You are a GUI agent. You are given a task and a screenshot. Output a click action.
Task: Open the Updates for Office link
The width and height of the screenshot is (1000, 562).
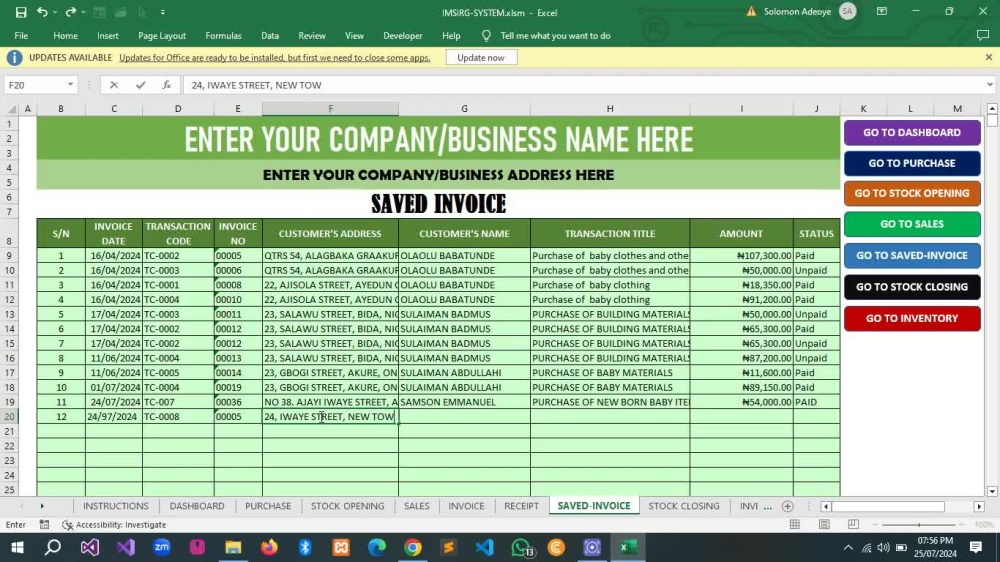[275, 57]
